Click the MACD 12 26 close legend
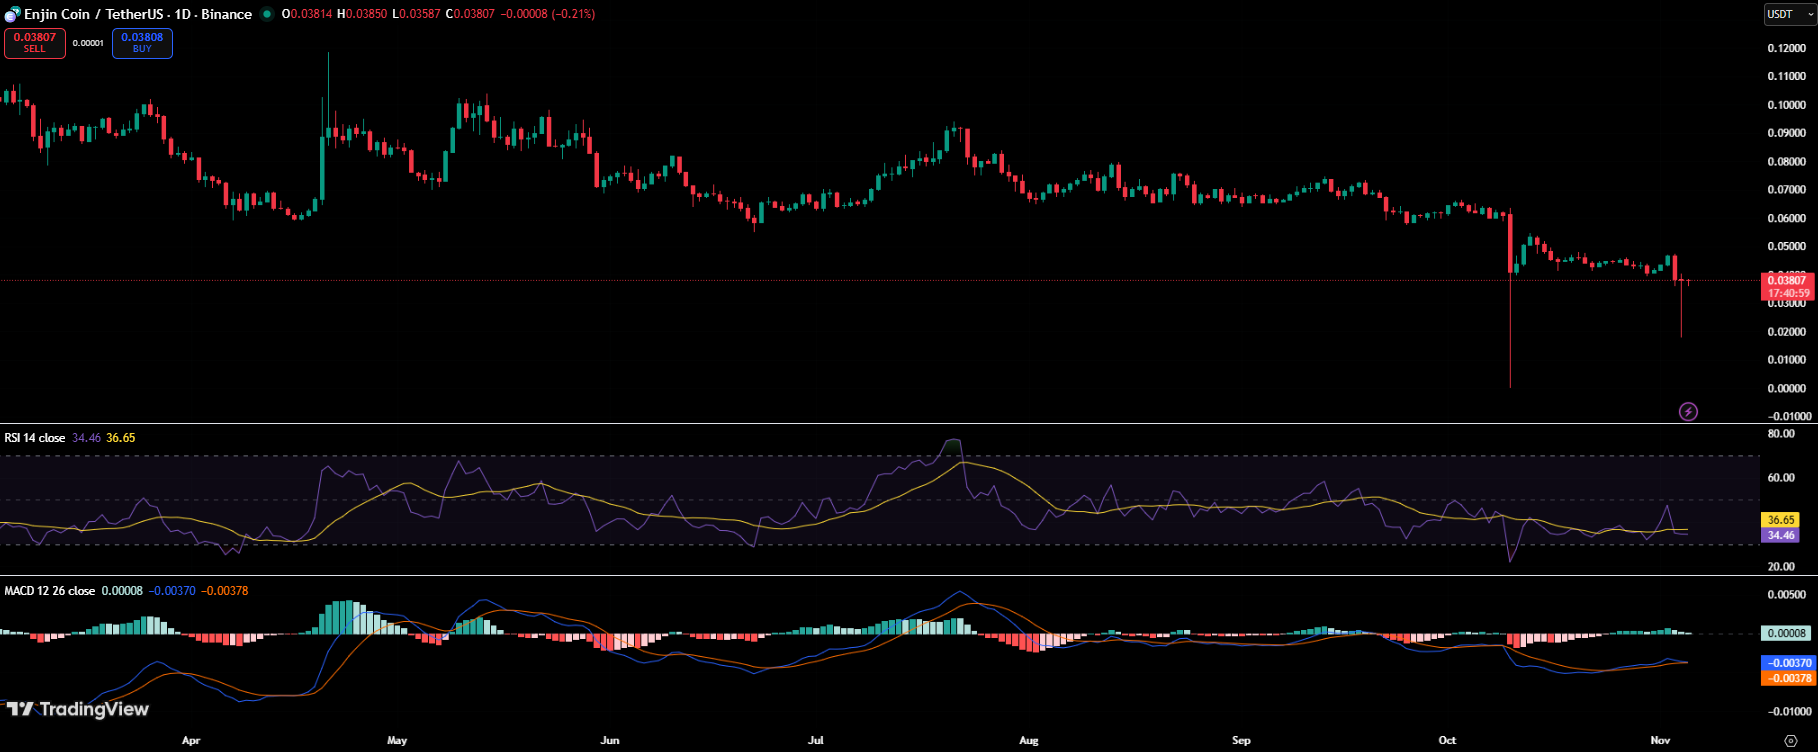 (x=50, y=591)
